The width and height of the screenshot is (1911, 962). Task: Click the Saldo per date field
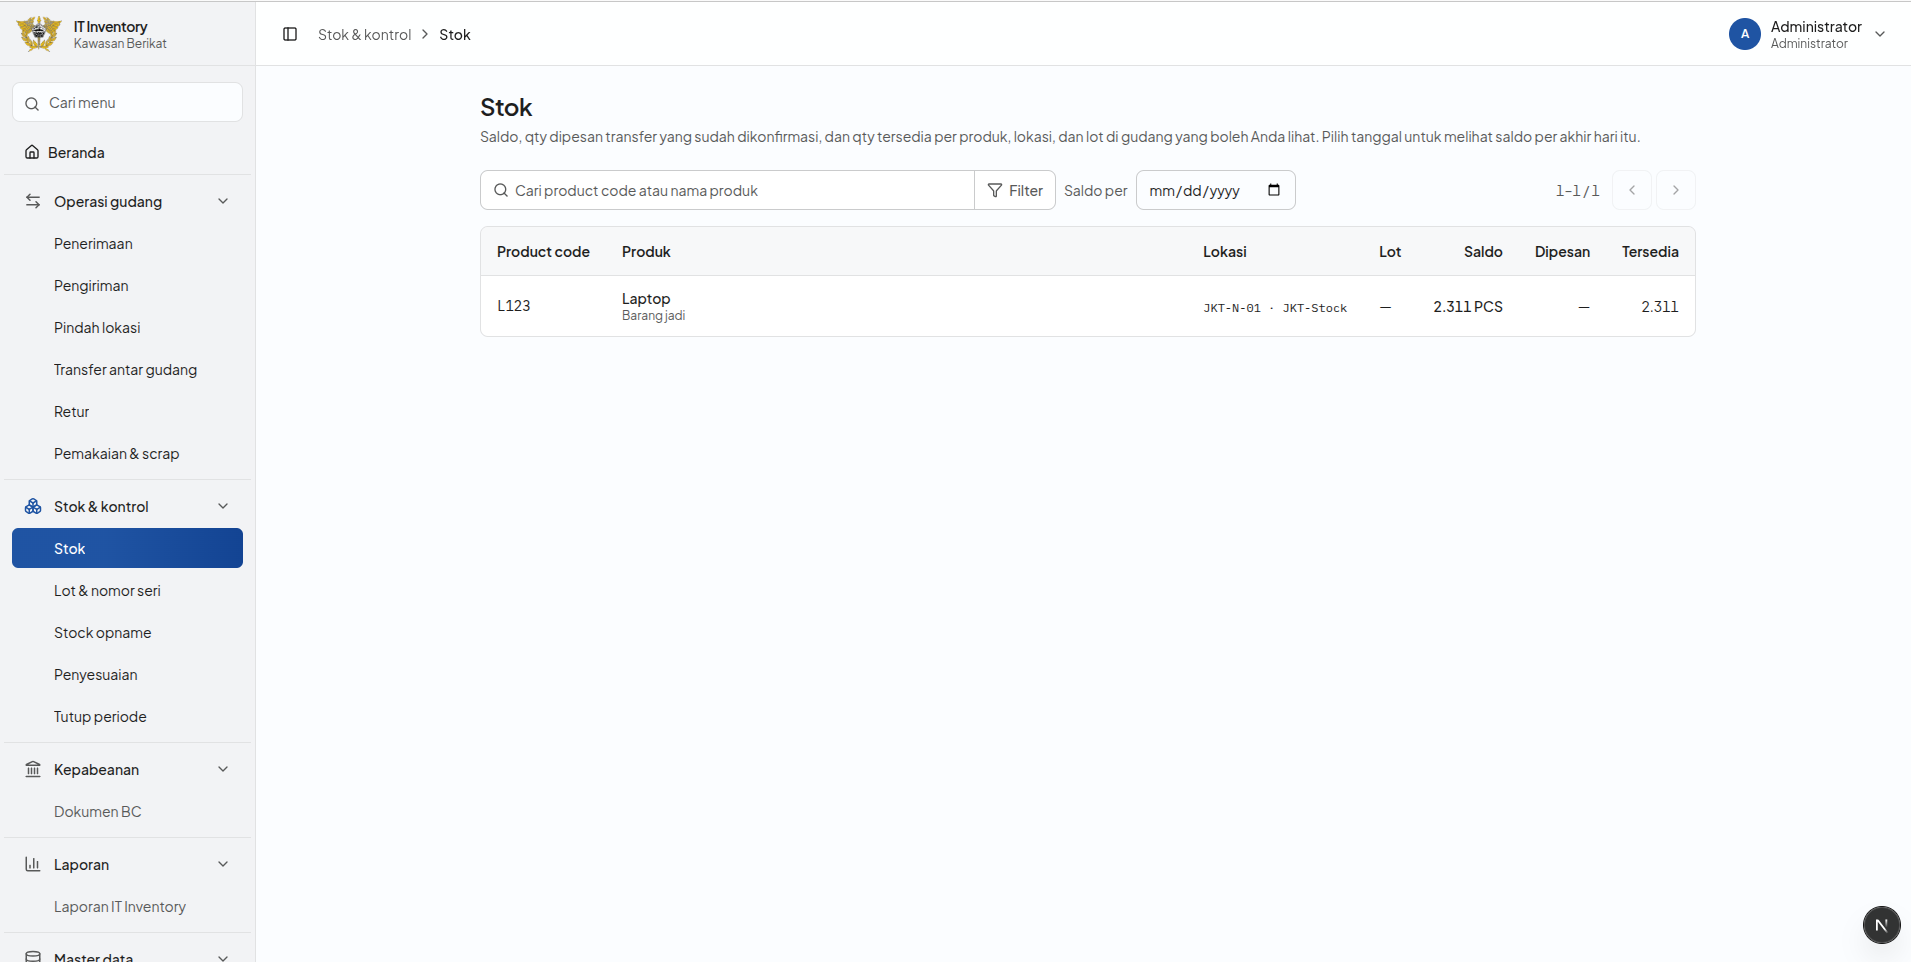click(x=1215, y=190)
